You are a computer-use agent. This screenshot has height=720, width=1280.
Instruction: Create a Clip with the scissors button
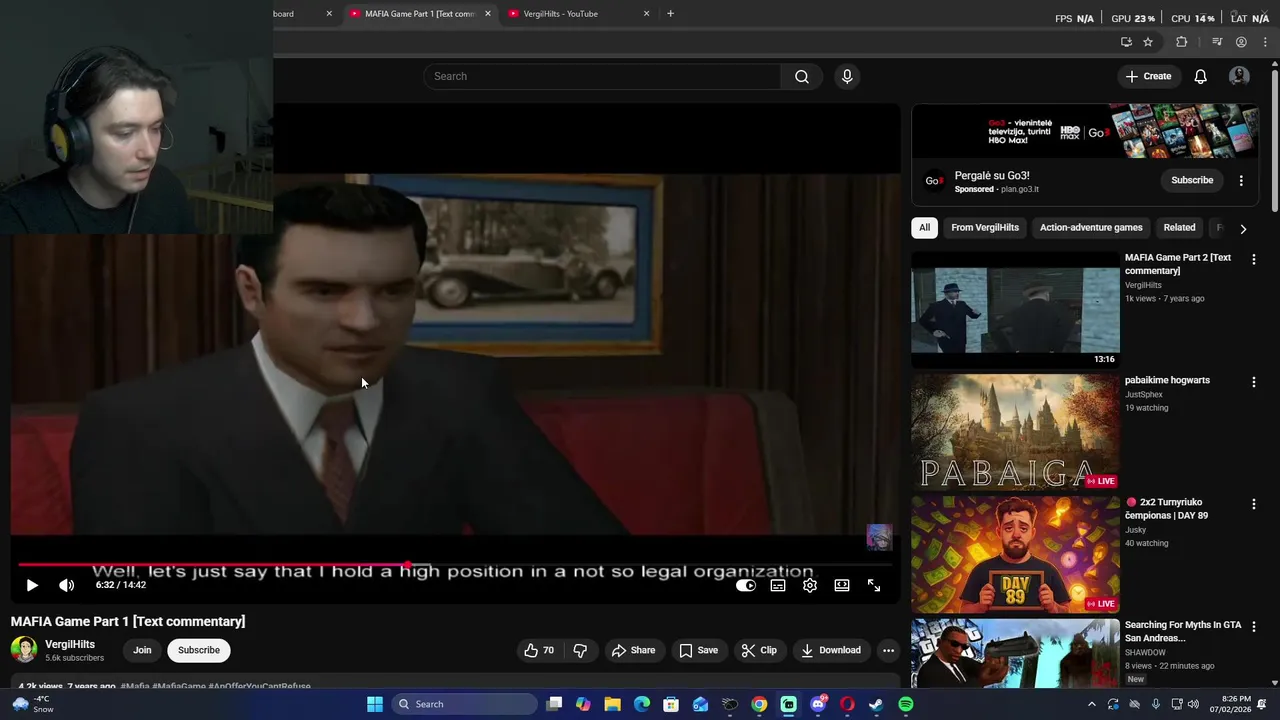[759, 650]
